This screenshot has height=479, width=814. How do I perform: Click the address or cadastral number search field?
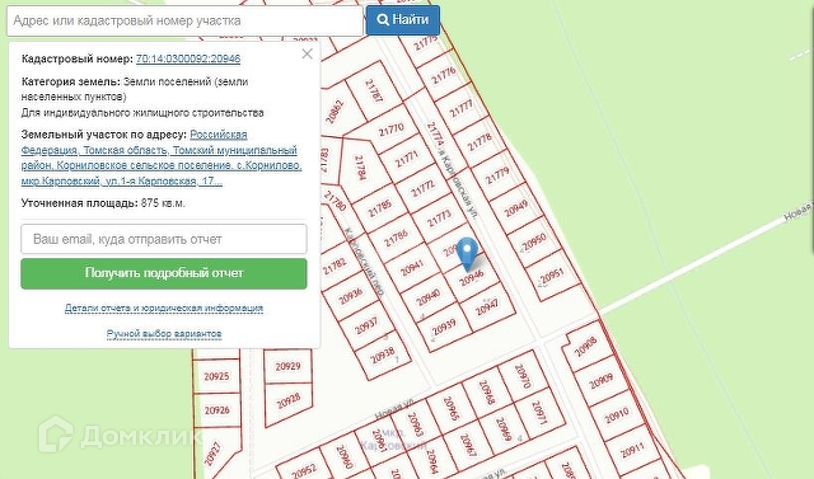coord(184,21)
